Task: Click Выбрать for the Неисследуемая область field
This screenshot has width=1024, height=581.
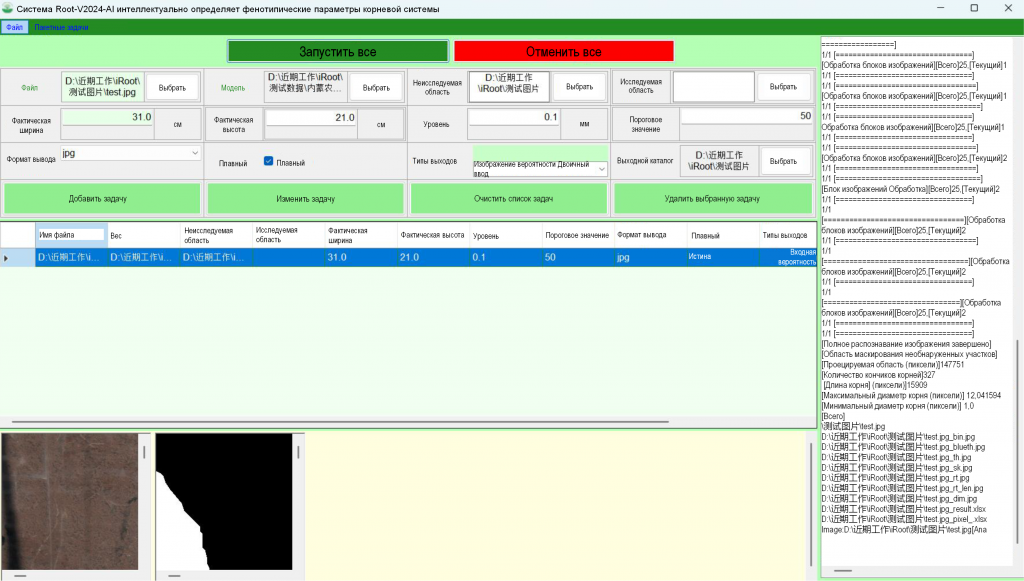Action: pos(579,87)
